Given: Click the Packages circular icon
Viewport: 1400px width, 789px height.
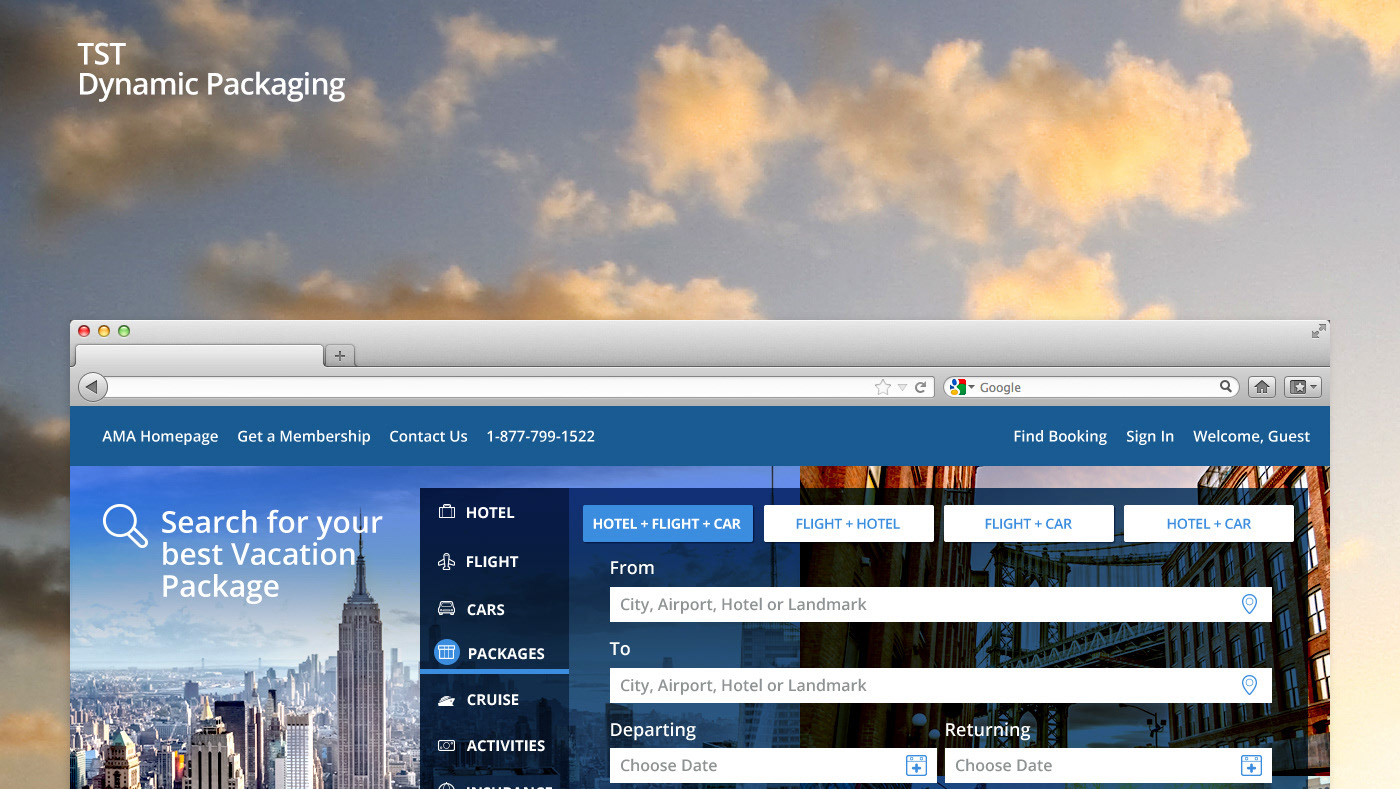Looking at the screenshot, I should pyautogui.click(x=446, y=652).
